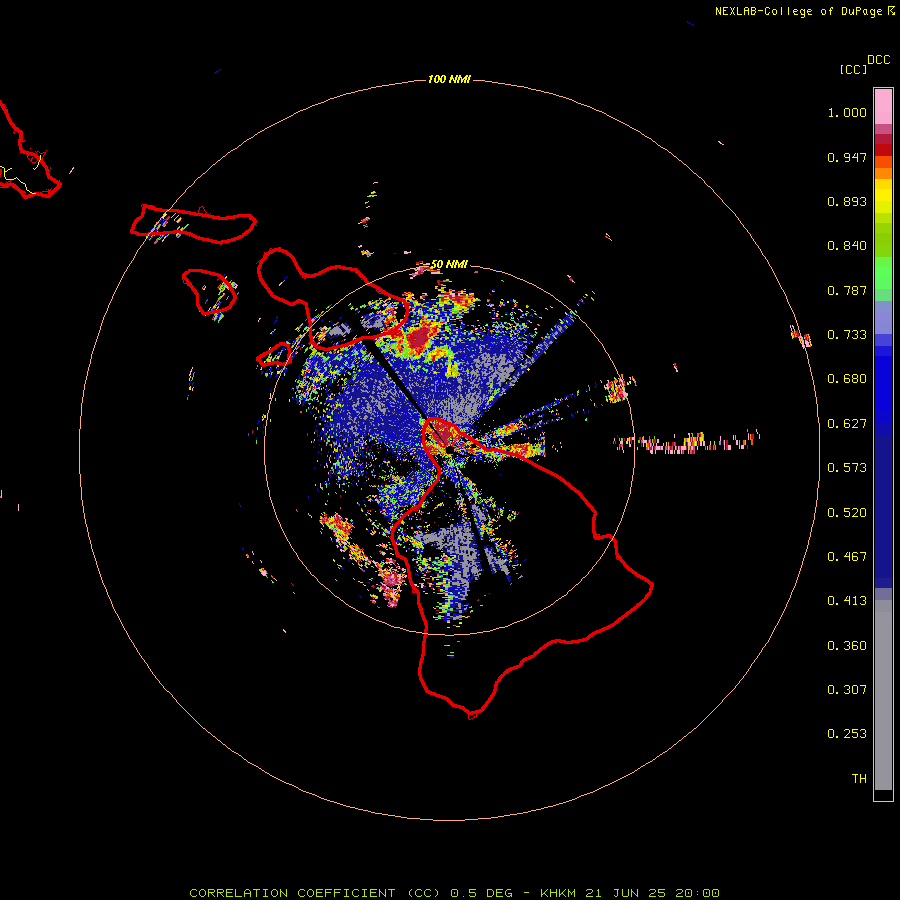Click the Correlation Coefficient KHKM caption
Screen dimensions: 900x900
454,893
